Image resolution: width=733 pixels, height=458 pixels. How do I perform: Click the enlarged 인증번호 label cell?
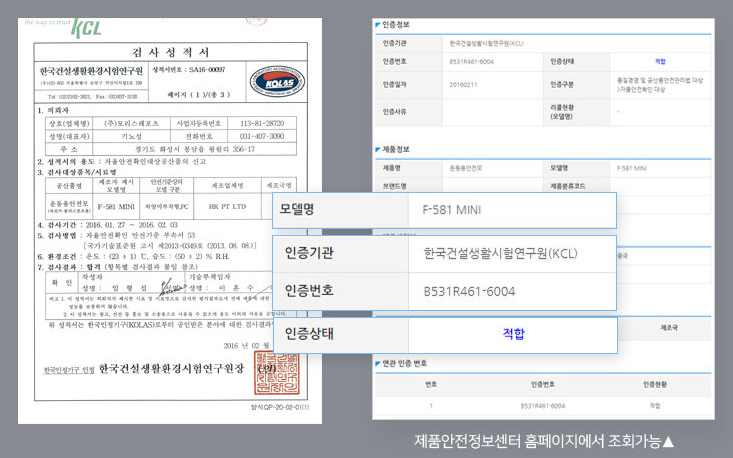pos(340,291)
